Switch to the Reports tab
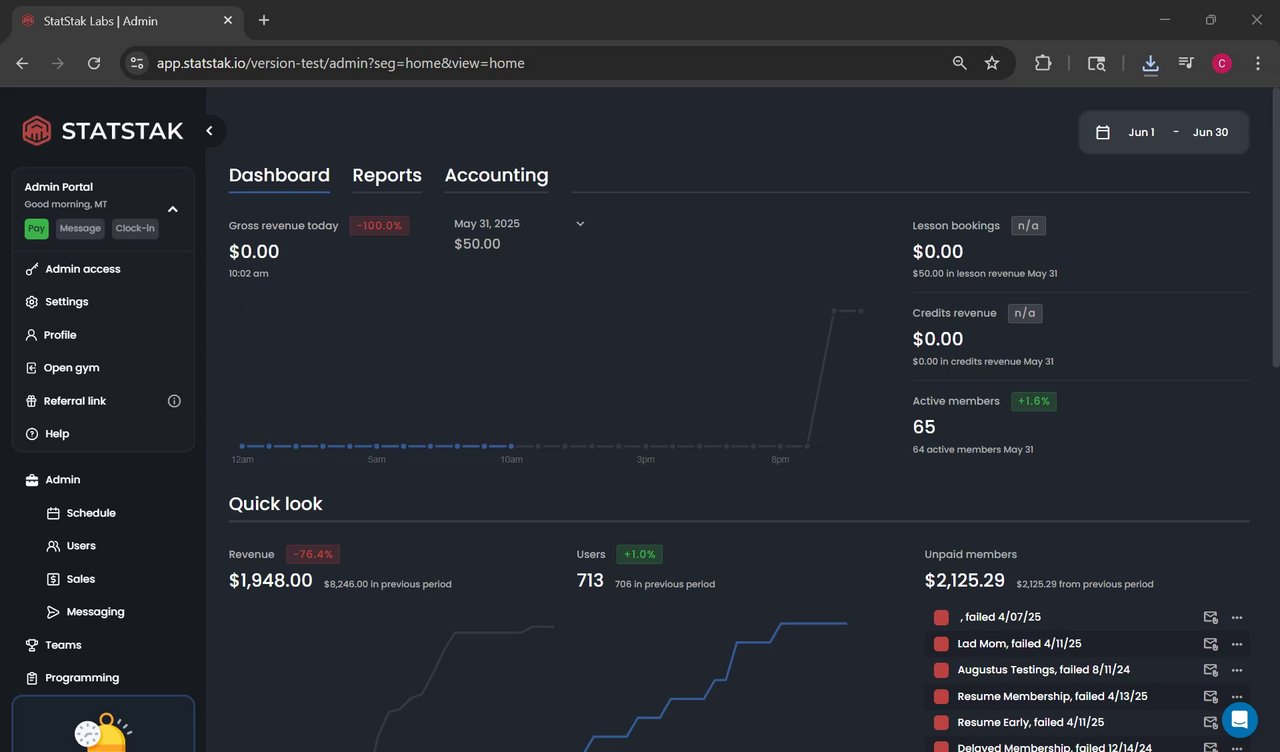Viewport: 1280px width, 752px height. point(387,175)
